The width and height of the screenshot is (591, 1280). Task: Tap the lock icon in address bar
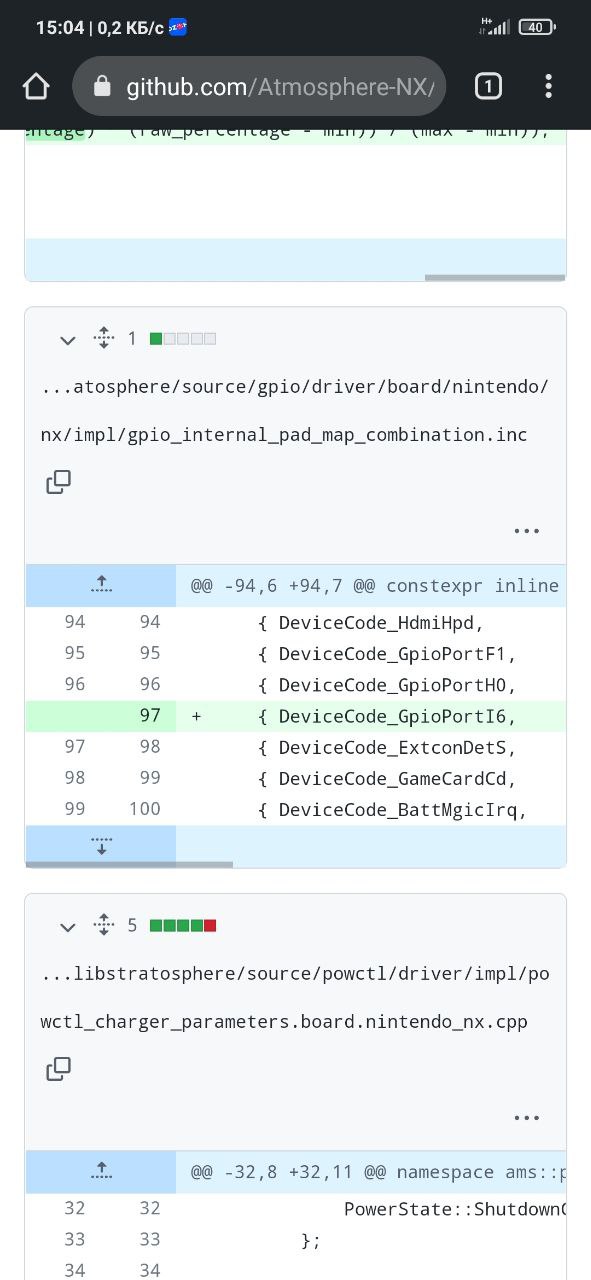(101, 87)
